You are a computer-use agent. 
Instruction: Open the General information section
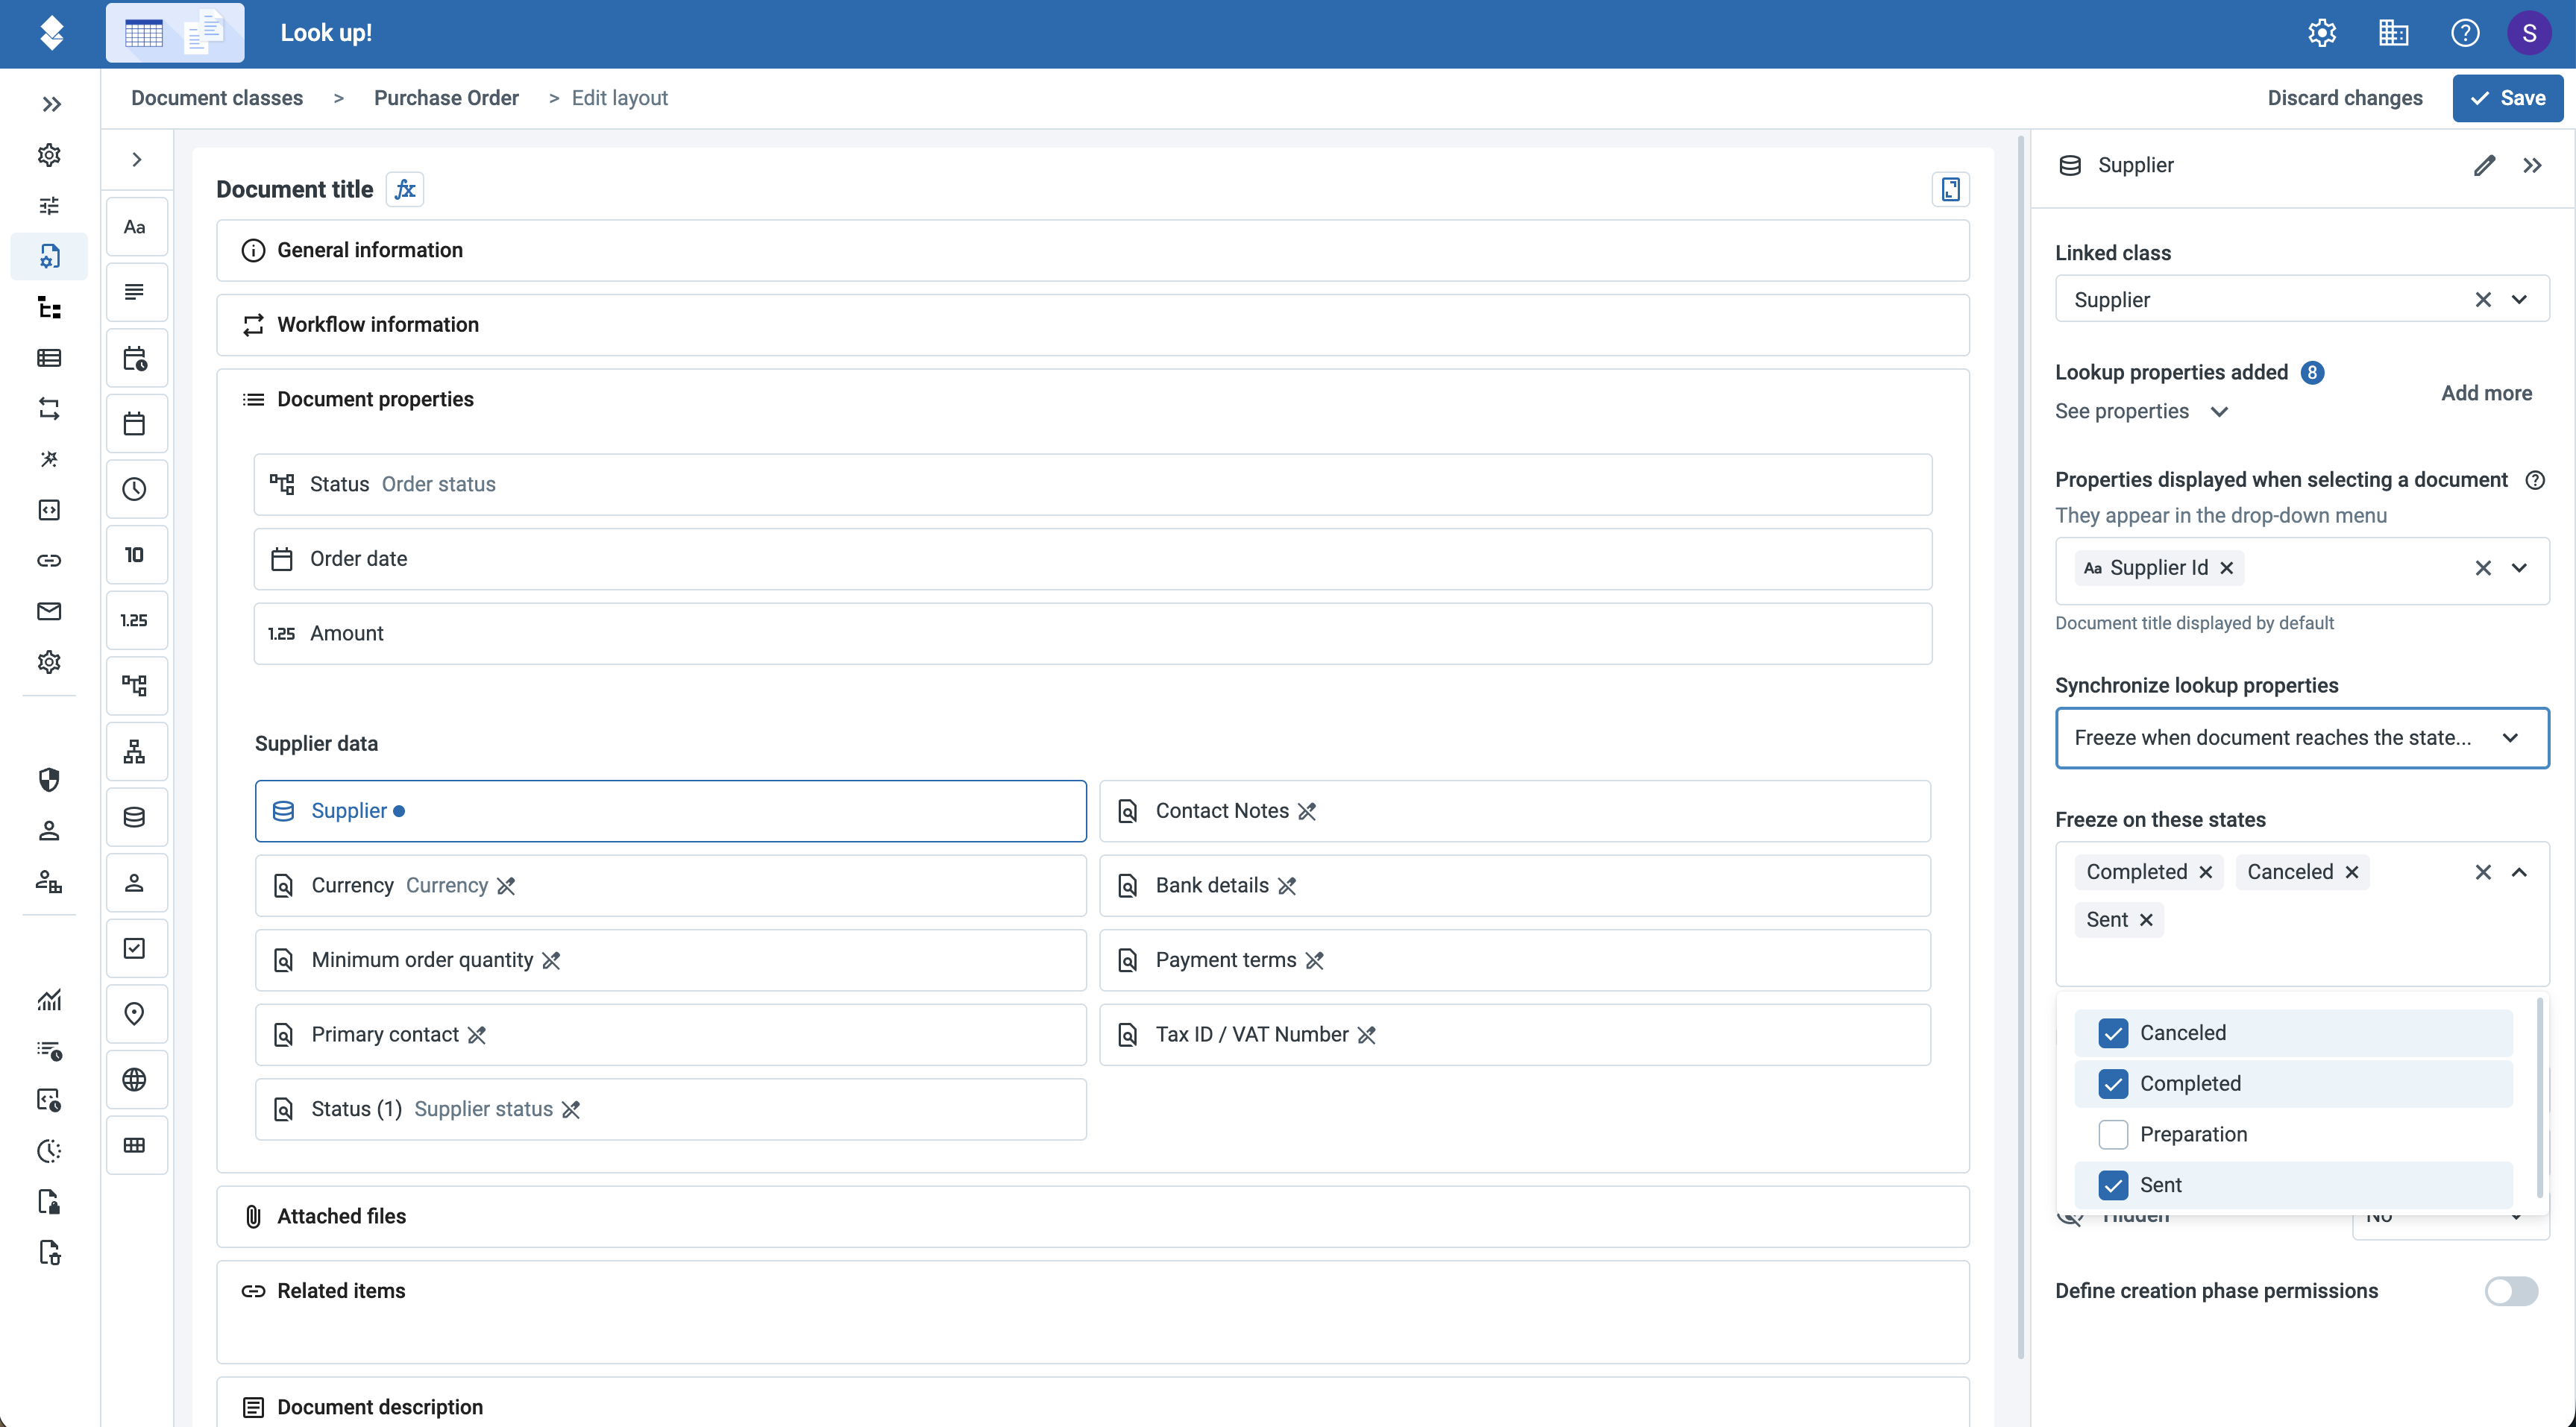pos(1092,250)
